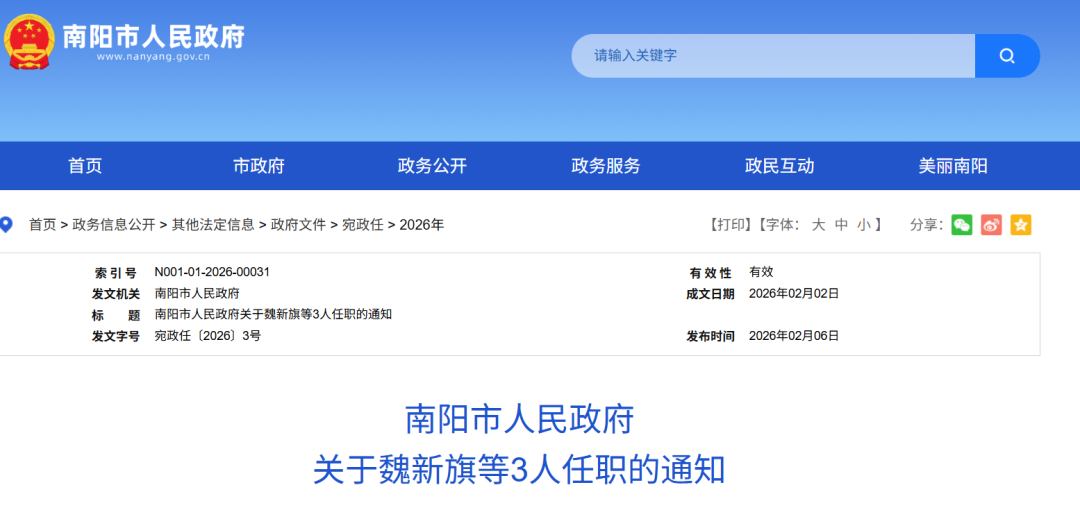
Task: Type in the 请输入关键字 search field
Action: click(x=772, y=56)
